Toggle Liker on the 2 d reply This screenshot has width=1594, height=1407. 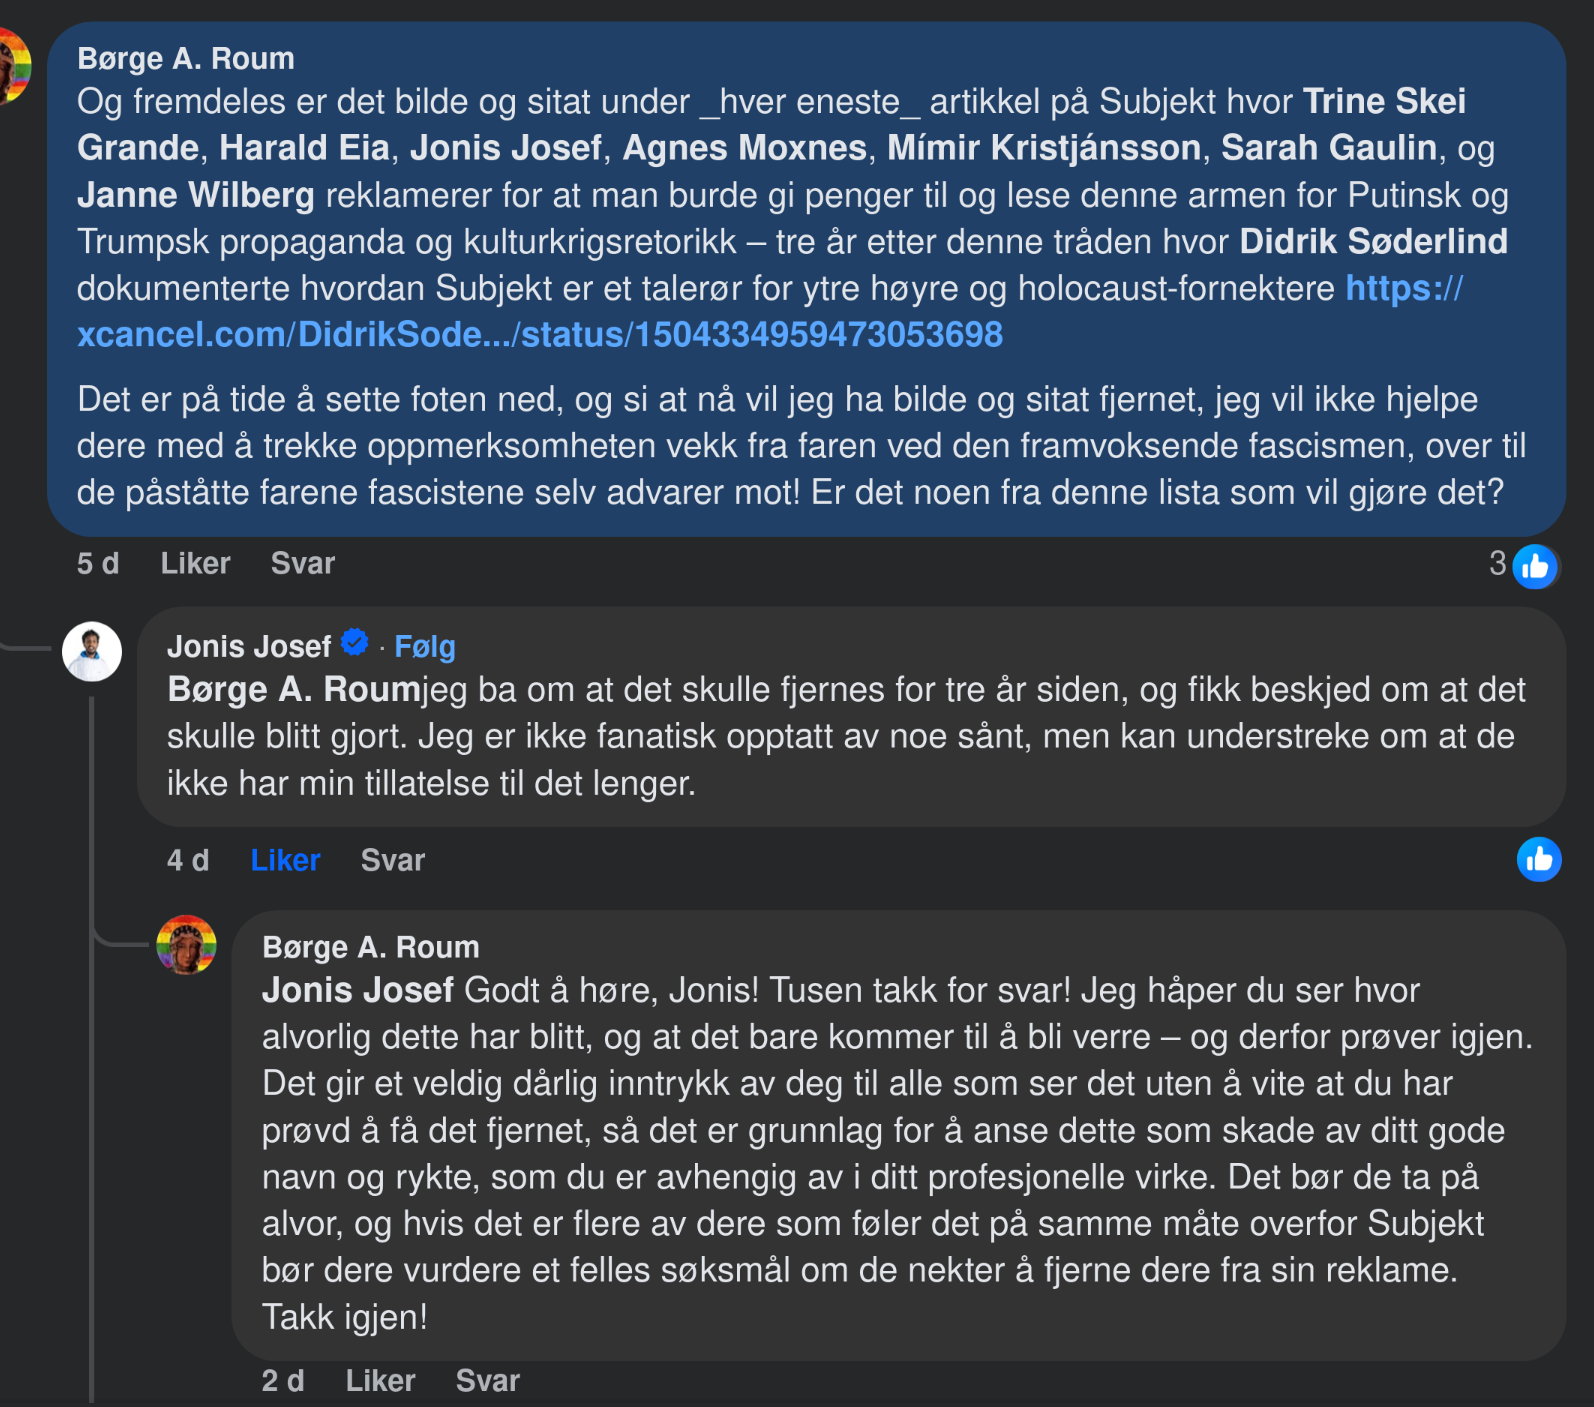(380, 1380)
